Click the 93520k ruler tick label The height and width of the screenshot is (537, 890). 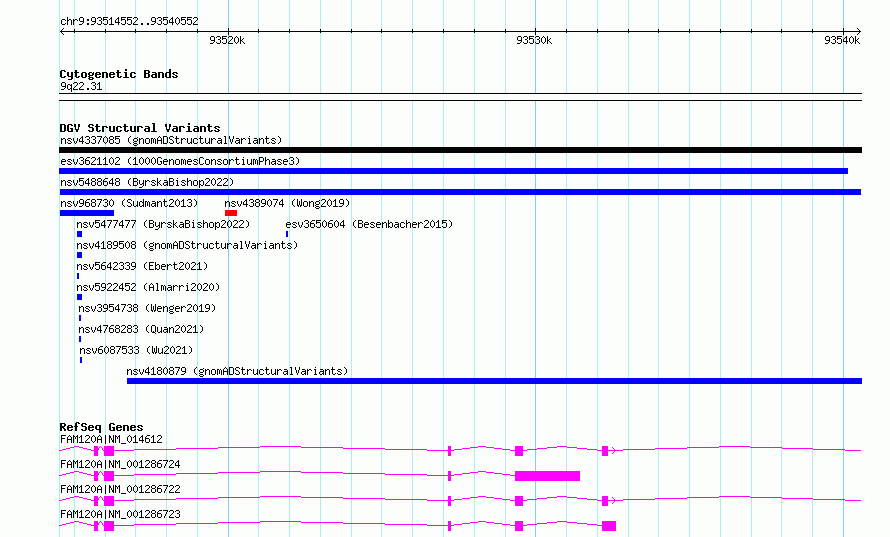click(227, 40)
